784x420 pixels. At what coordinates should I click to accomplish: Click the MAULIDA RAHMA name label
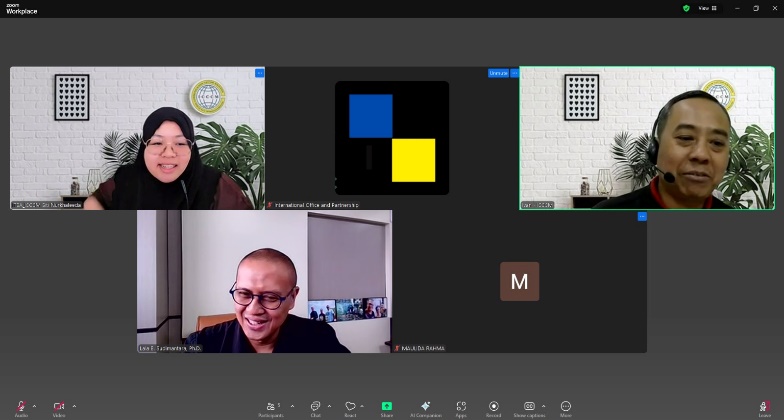point(423,348)
